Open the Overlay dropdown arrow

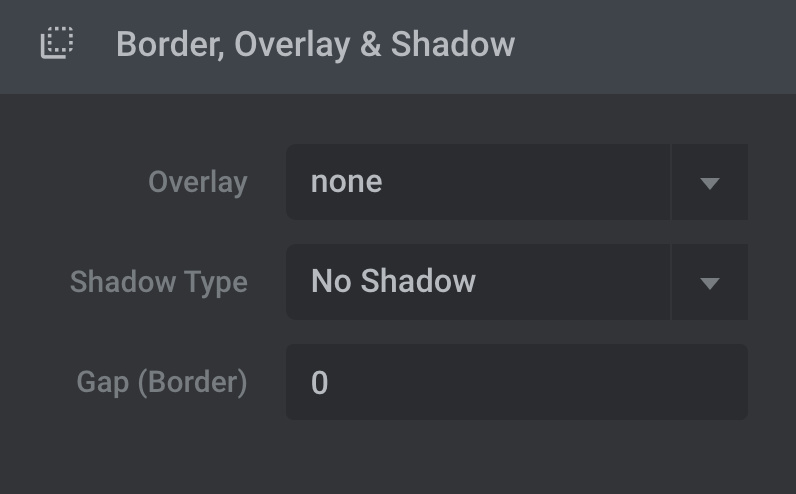point(710,182)
